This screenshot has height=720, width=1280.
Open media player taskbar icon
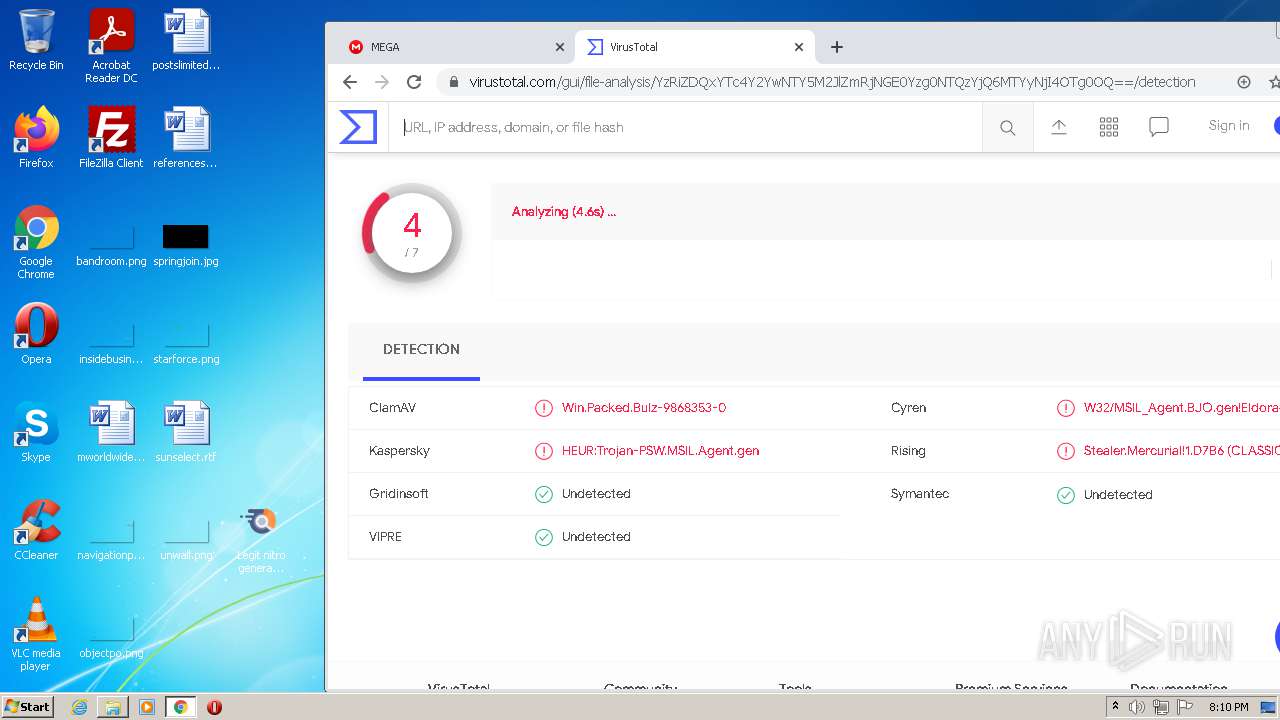(147, 707)
